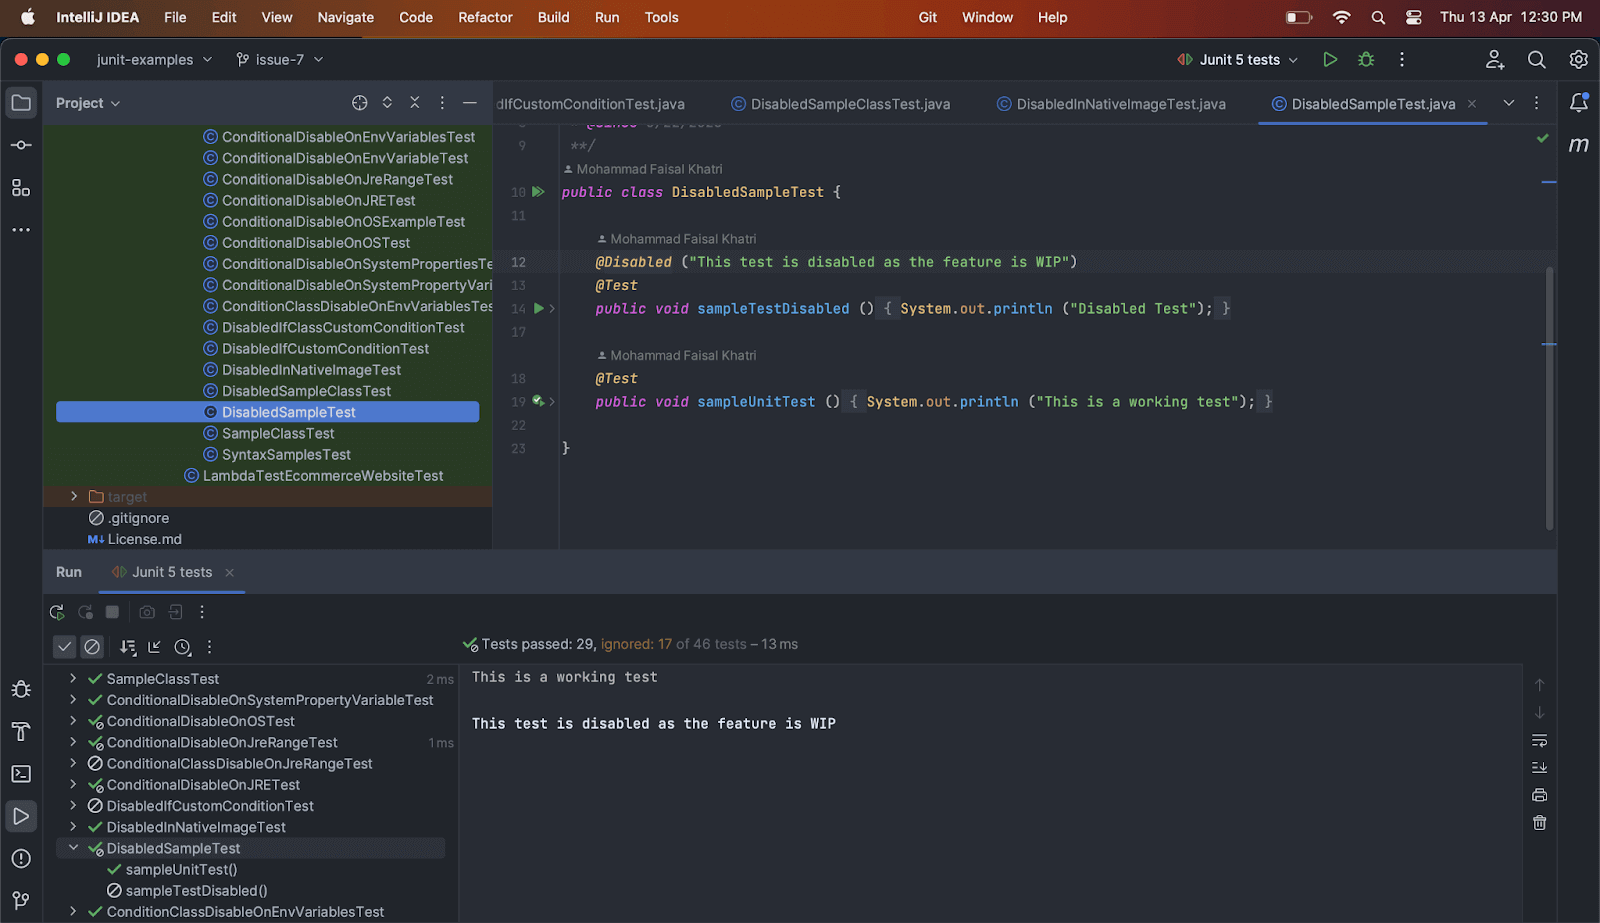Switch to DisabledSampleClassTest.java tab
This screenshot has width=1600, height=923.
[850, 104]
